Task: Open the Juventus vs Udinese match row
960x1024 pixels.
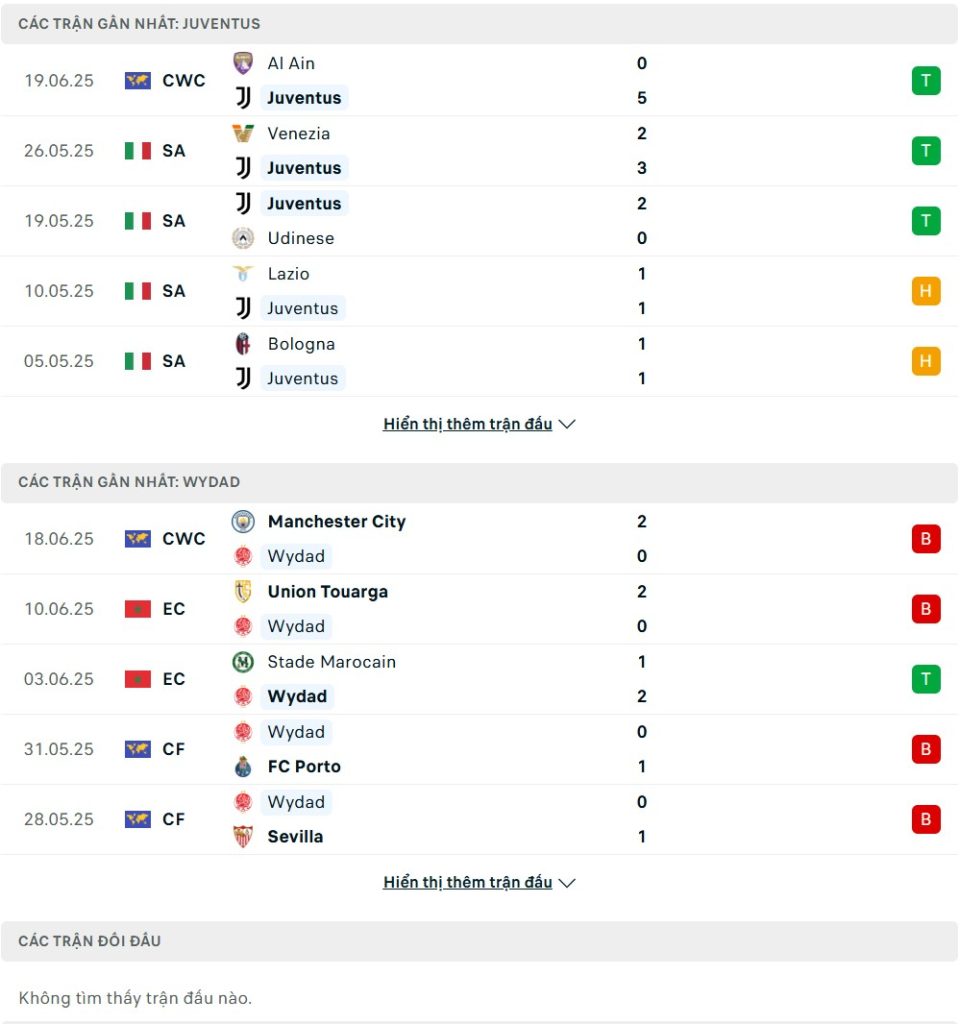Action: coord(480,221)
